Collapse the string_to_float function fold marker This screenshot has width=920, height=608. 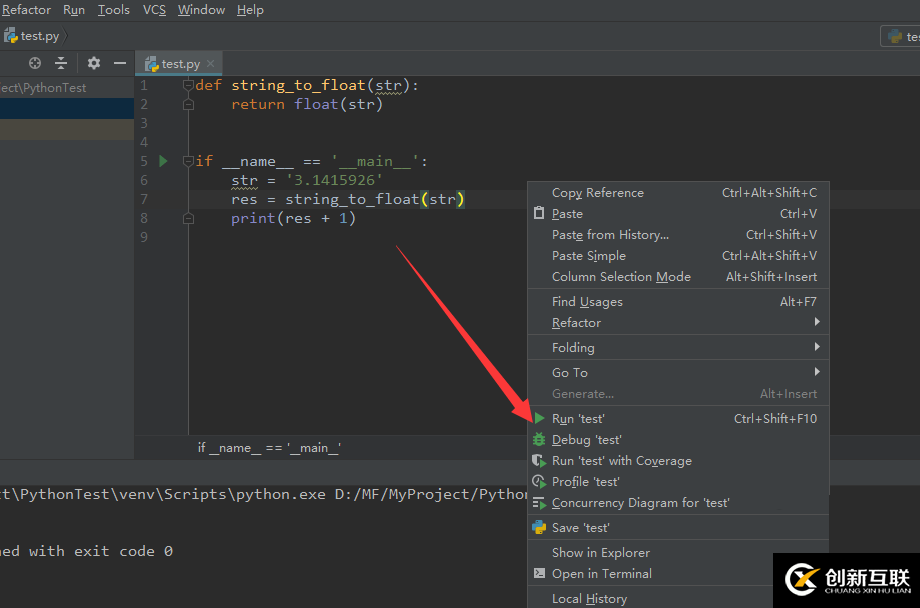188,86
